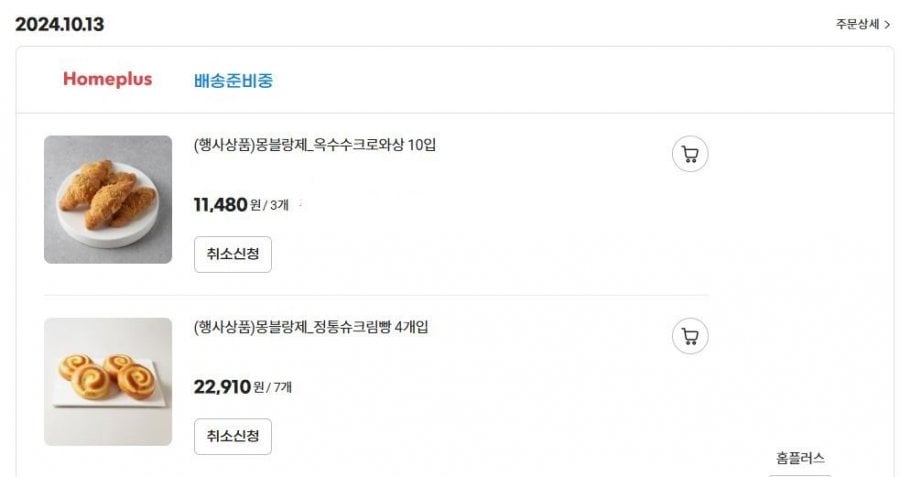Click the 22,910원 price text
Viewport: 900px width, 477px height.
[x=229, y=387]
